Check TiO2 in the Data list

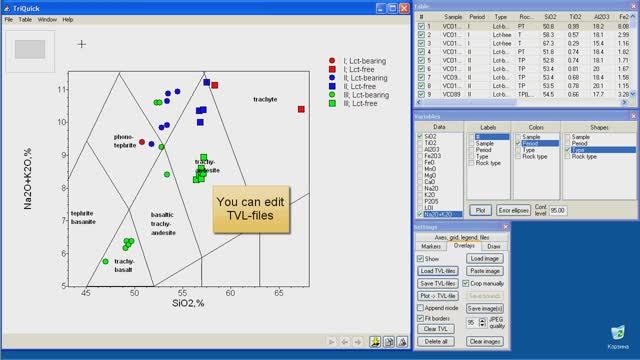420,143
